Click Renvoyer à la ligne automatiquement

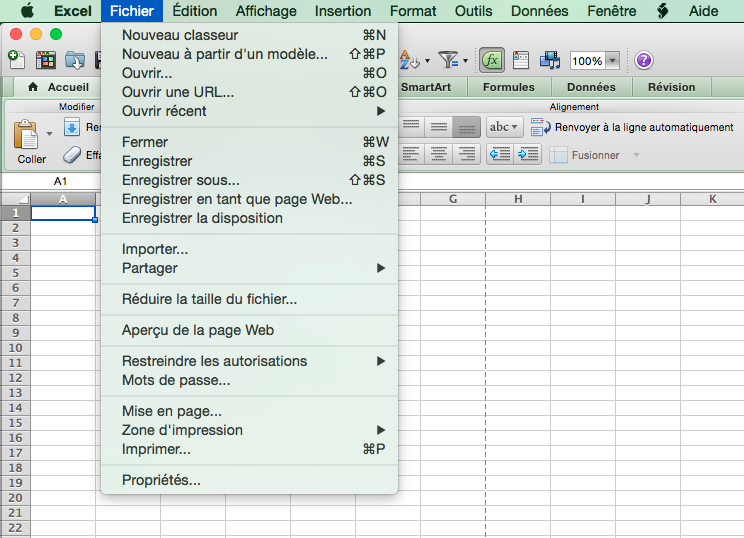(644, 127)
